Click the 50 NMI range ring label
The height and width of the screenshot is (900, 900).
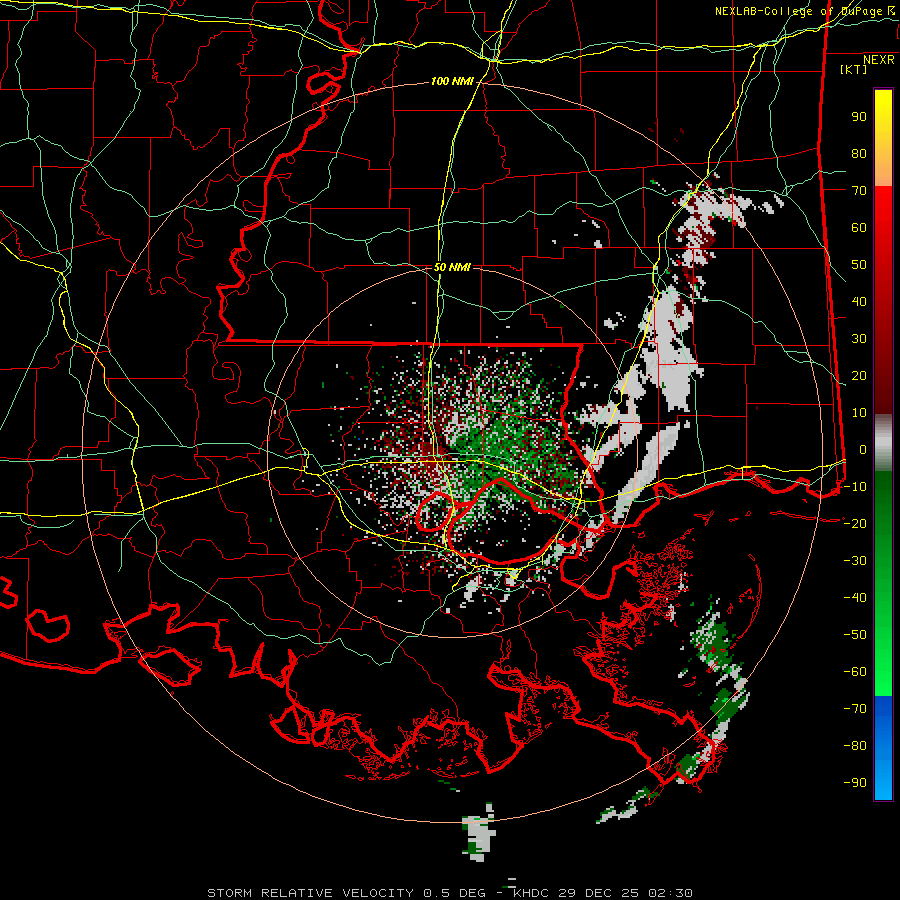coord(452,267)
